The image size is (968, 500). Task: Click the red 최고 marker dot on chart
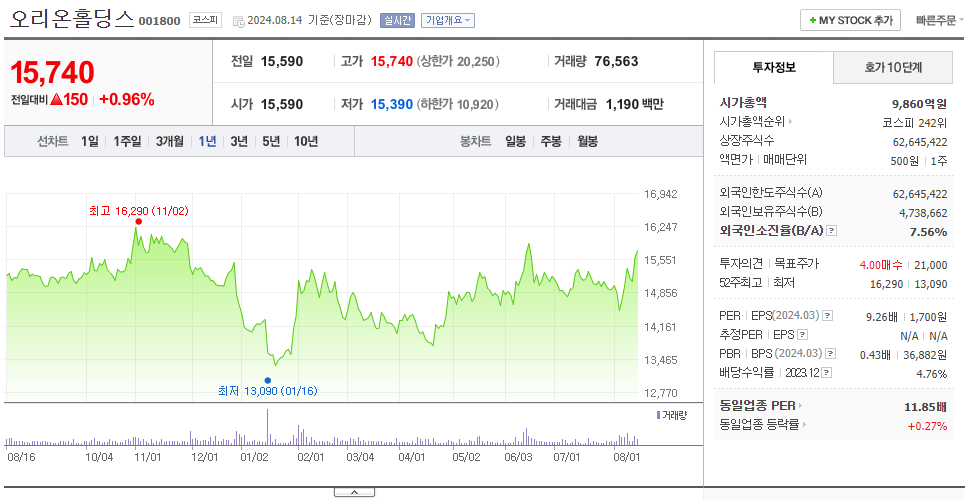tap(138, 222)
